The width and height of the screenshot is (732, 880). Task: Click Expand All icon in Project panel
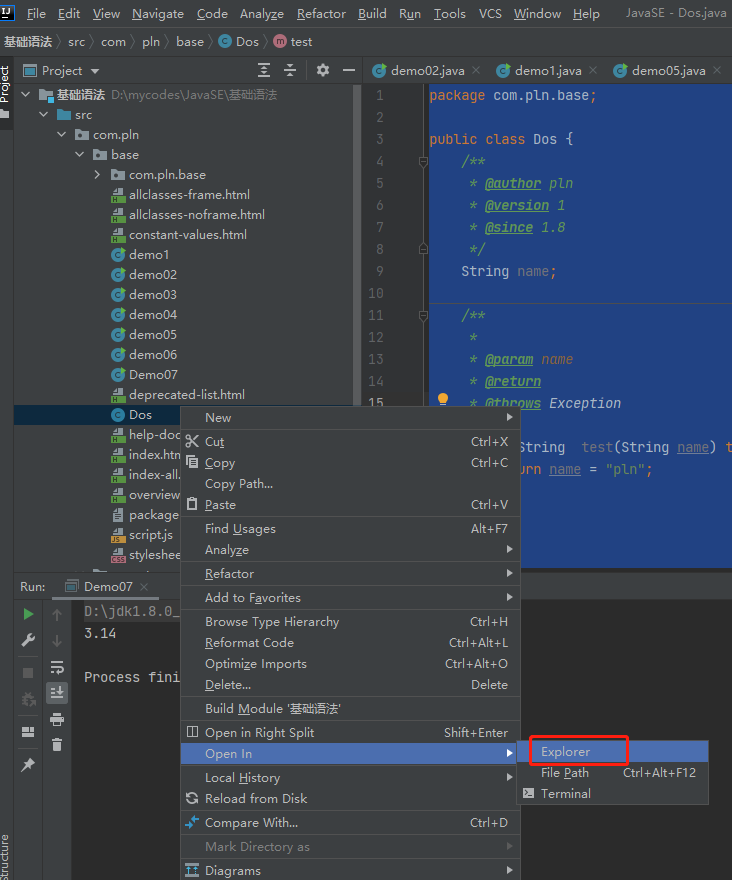click(x=264, y=70)
